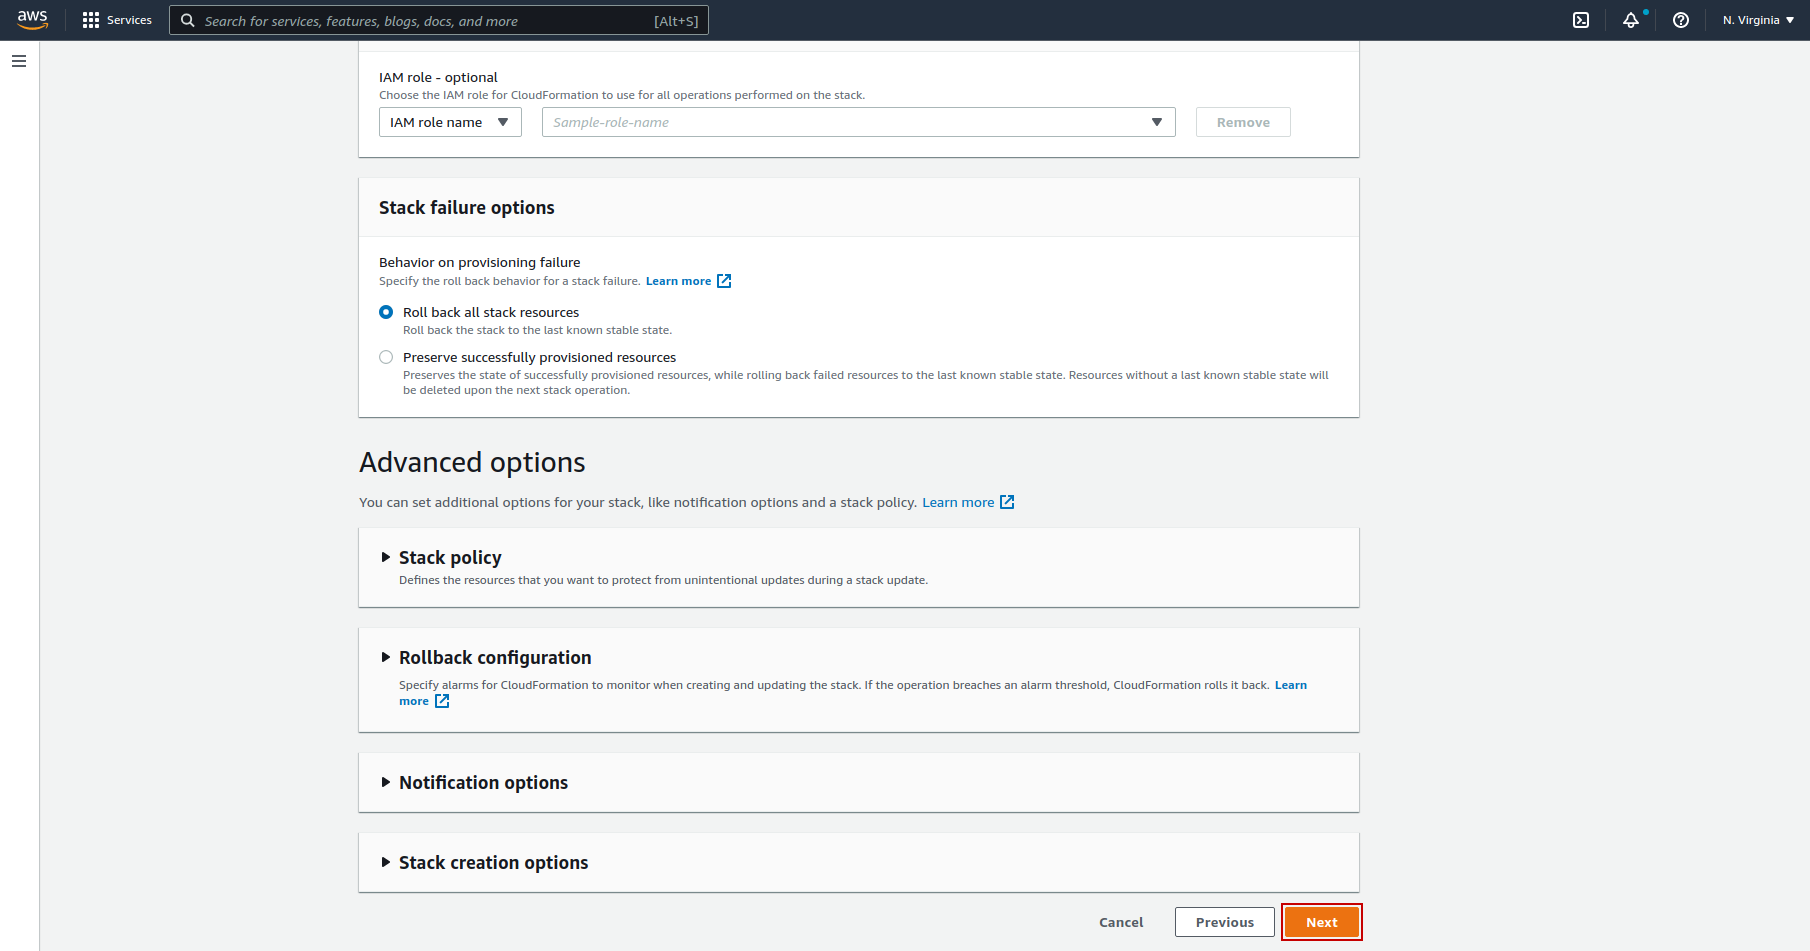Click the 'Stack failure options' heading
This screenshot has height=951, width=1810.
point(466,207)
